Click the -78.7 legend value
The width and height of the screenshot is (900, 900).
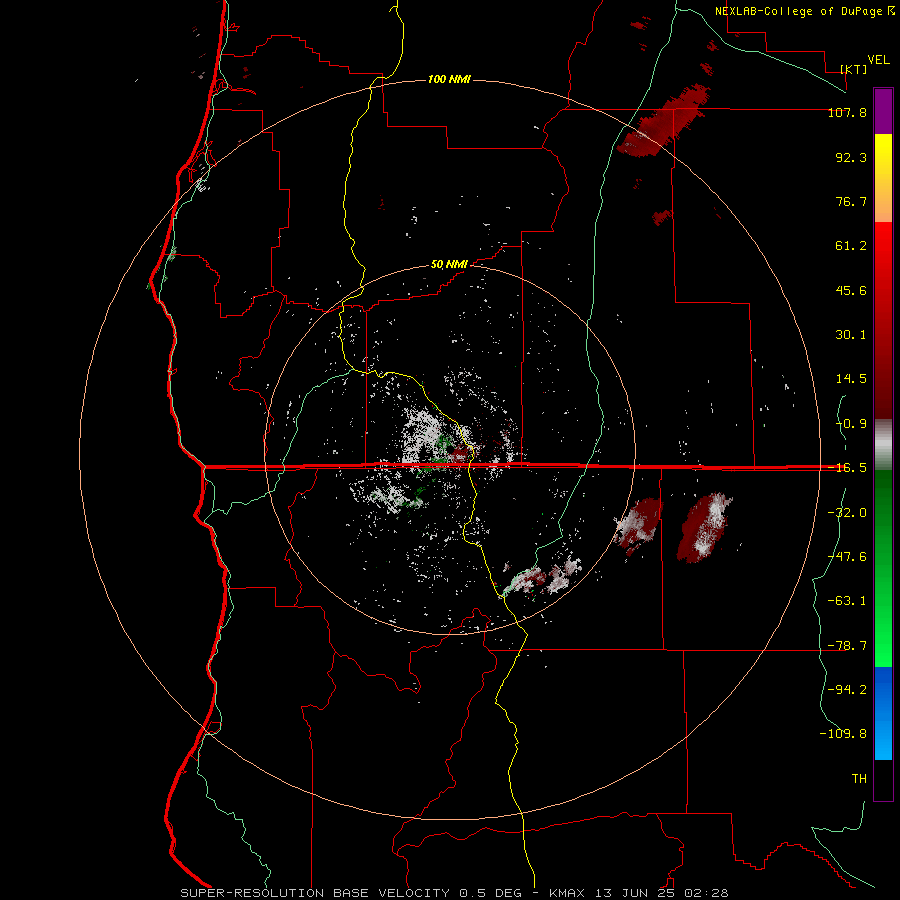(x=847, y=645)
